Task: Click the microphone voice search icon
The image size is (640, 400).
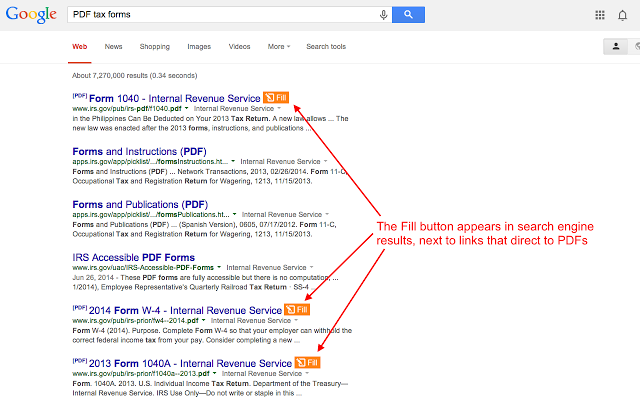Action: coord(383,15)
